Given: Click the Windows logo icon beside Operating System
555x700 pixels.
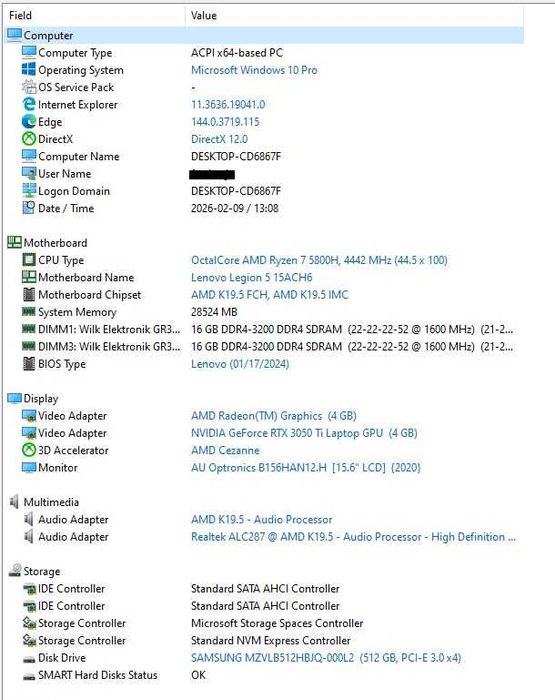Looking at the screenshot, I should [29, 70].
